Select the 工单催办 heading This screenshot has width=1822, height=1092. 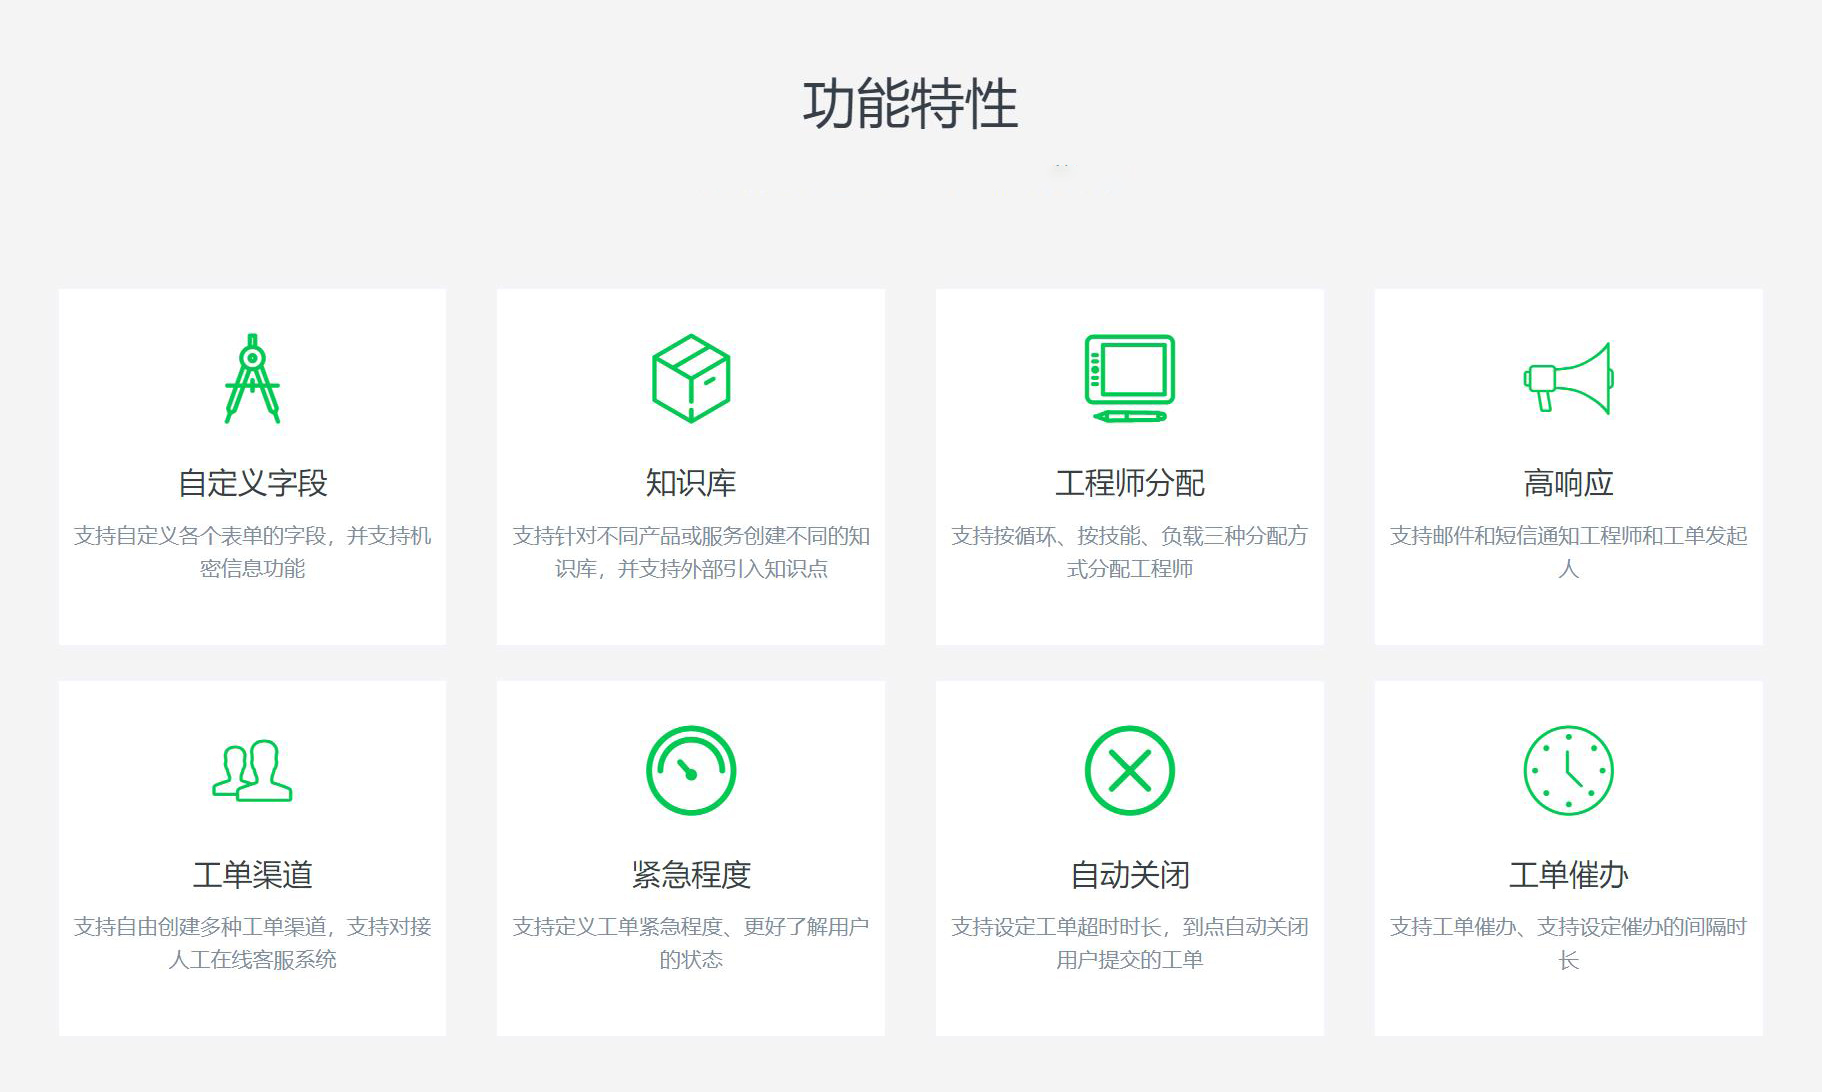coord(1568,875)
